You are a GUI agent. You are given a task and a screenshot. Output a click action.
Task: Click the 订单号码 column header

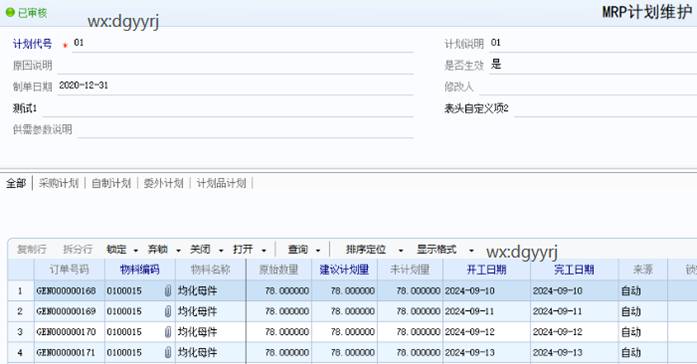tap(69, 270)
